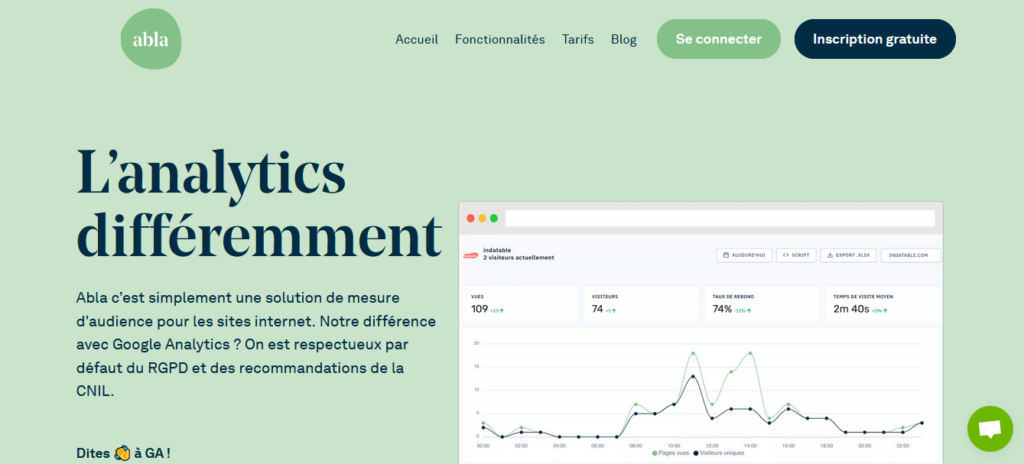
Task: Click the 22:00 axis label
Action: (x=903, y=445)
